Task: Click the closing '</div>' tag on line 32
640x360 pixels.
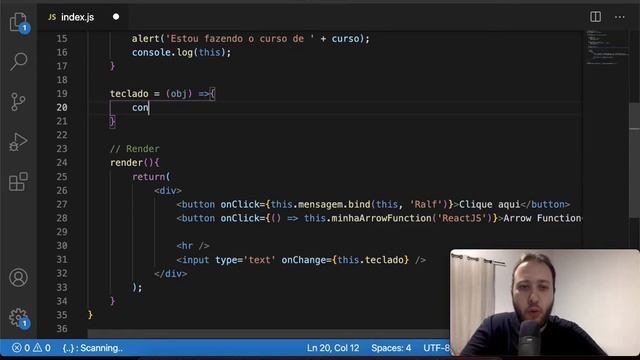Action: coord(171,273)
